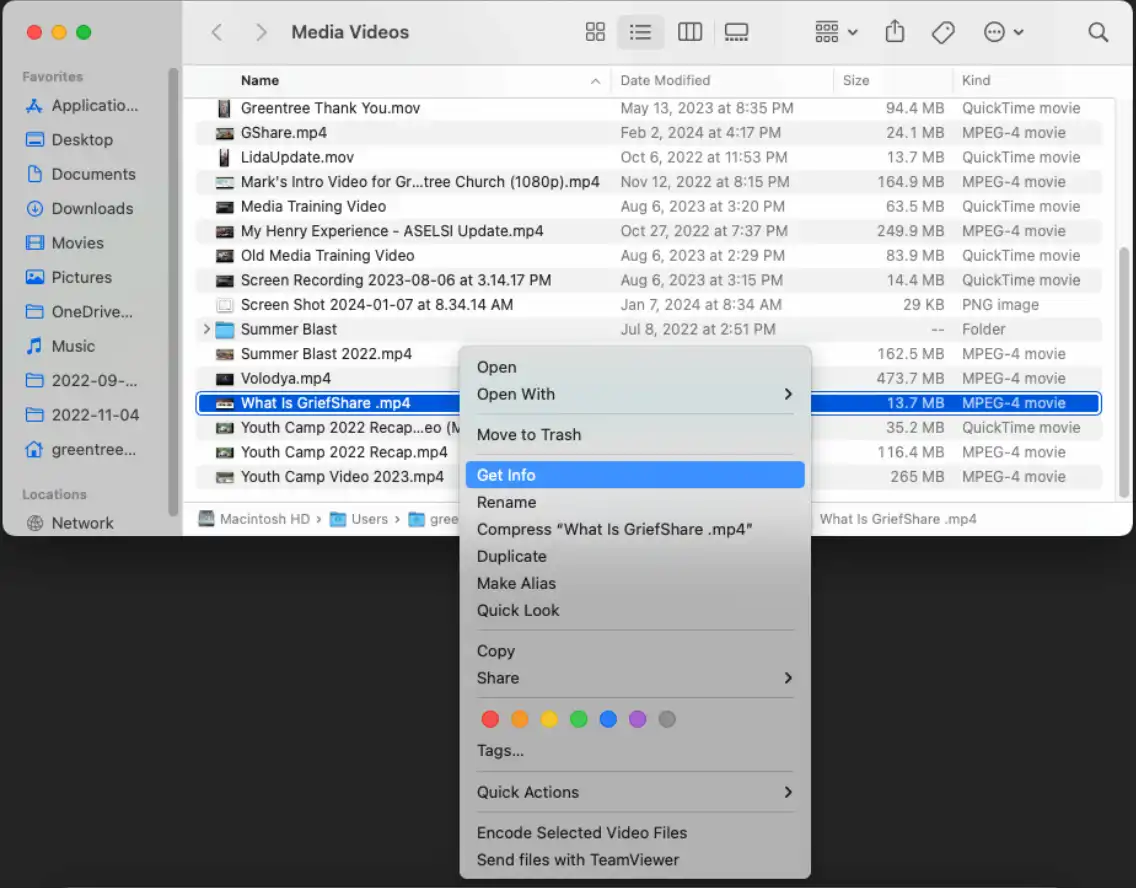This screenshot has height=888, width=1136.
Task: Switch to list view
Action: click(x=640, y=32)
